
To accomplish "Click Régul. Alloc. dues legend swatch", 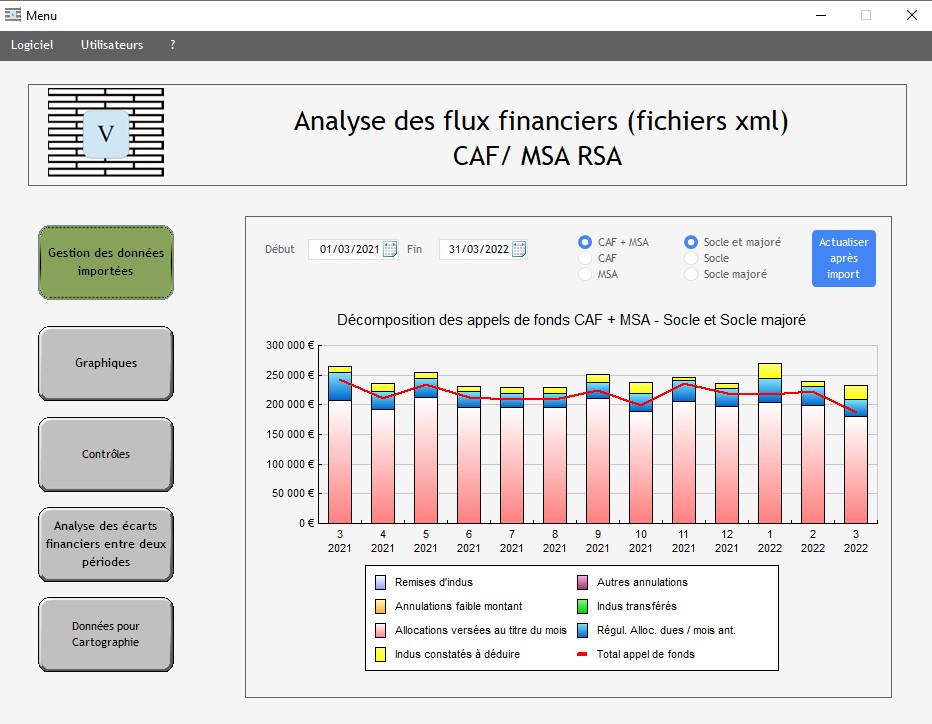I will (582, 630).
